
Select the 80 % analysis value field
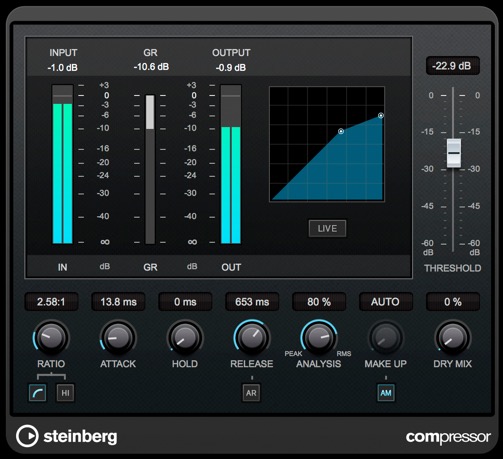[319, 302]
